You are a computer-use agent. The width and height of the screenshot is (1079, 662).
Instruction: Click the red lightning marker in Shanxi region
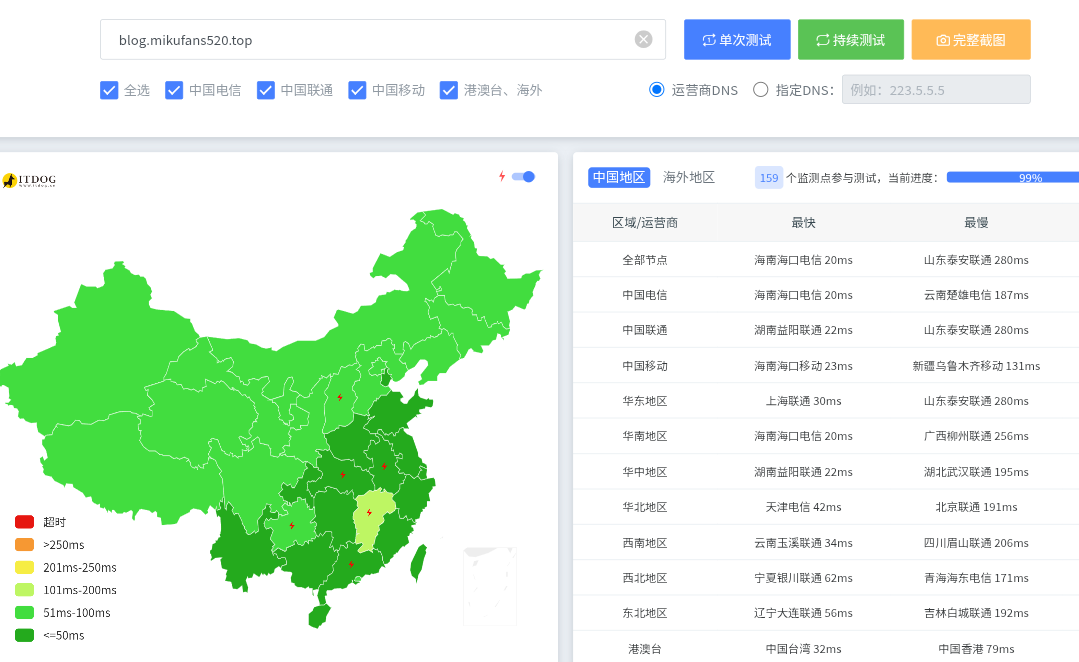pos(339,398)
